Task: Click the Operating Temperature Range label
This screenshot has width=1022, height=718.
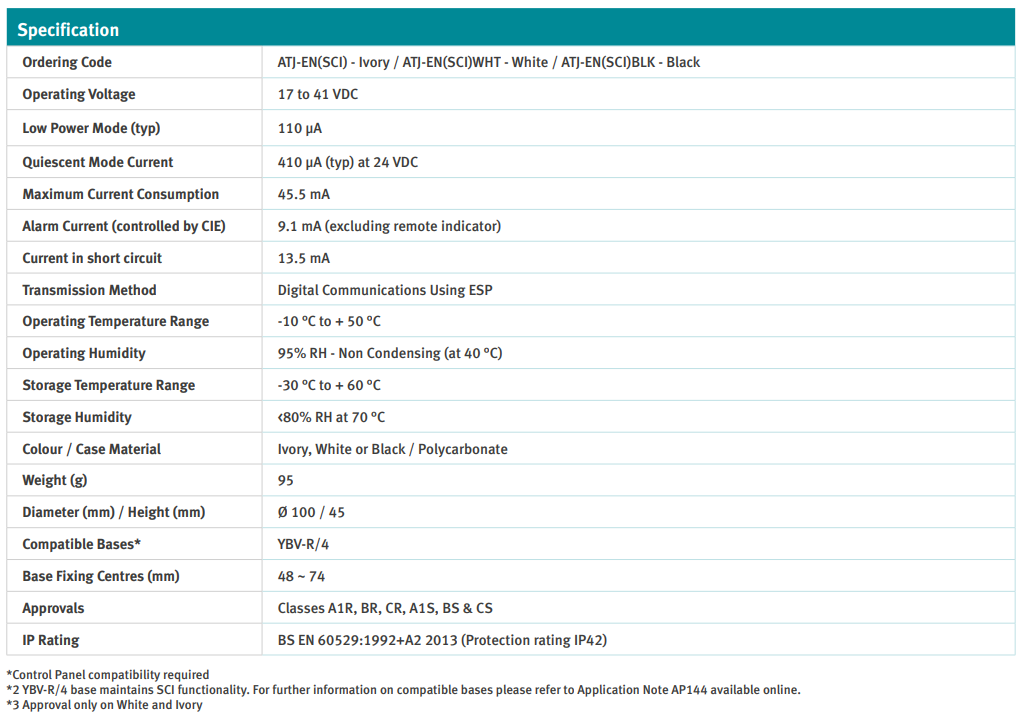Action: pos(116,321)
